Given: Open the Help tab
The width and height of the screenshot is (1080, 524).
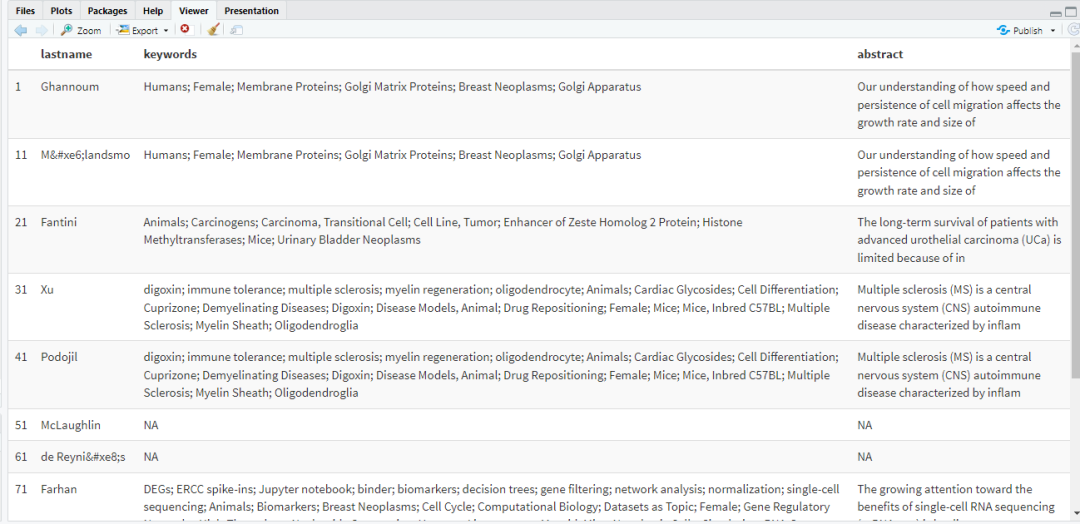Looking at the screenshot, I should pyautogui.click(x=153, y=11).
